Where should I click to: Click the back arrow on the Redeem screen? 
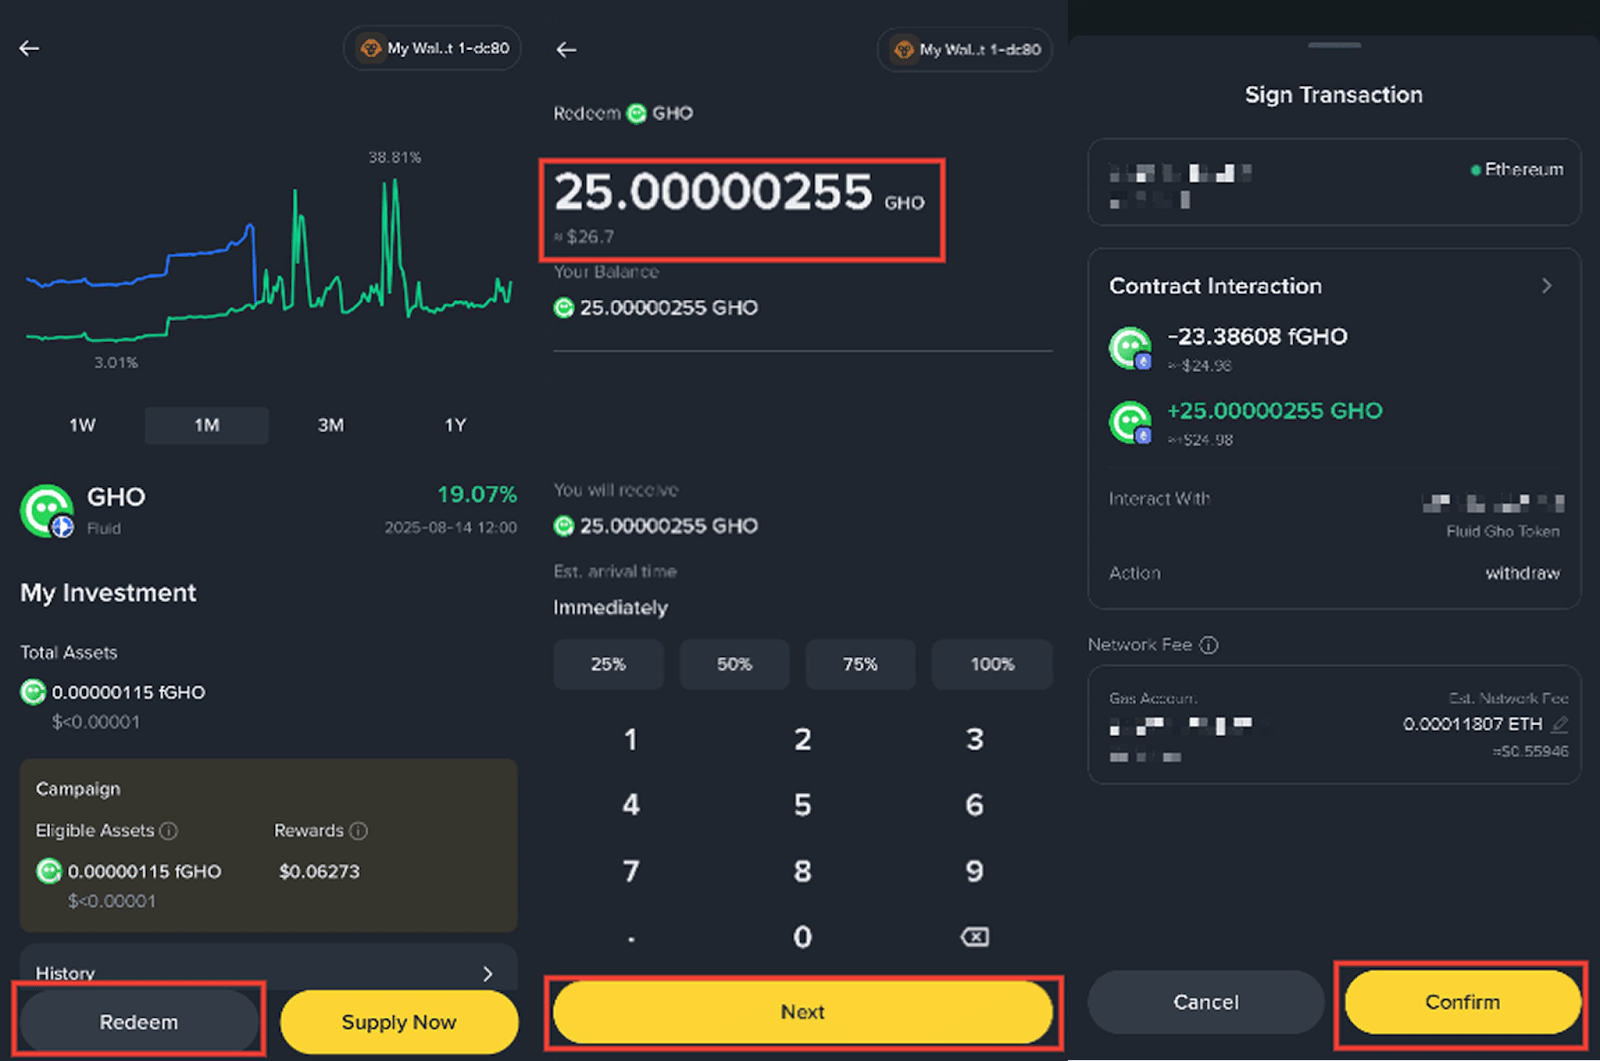[566, 49]
